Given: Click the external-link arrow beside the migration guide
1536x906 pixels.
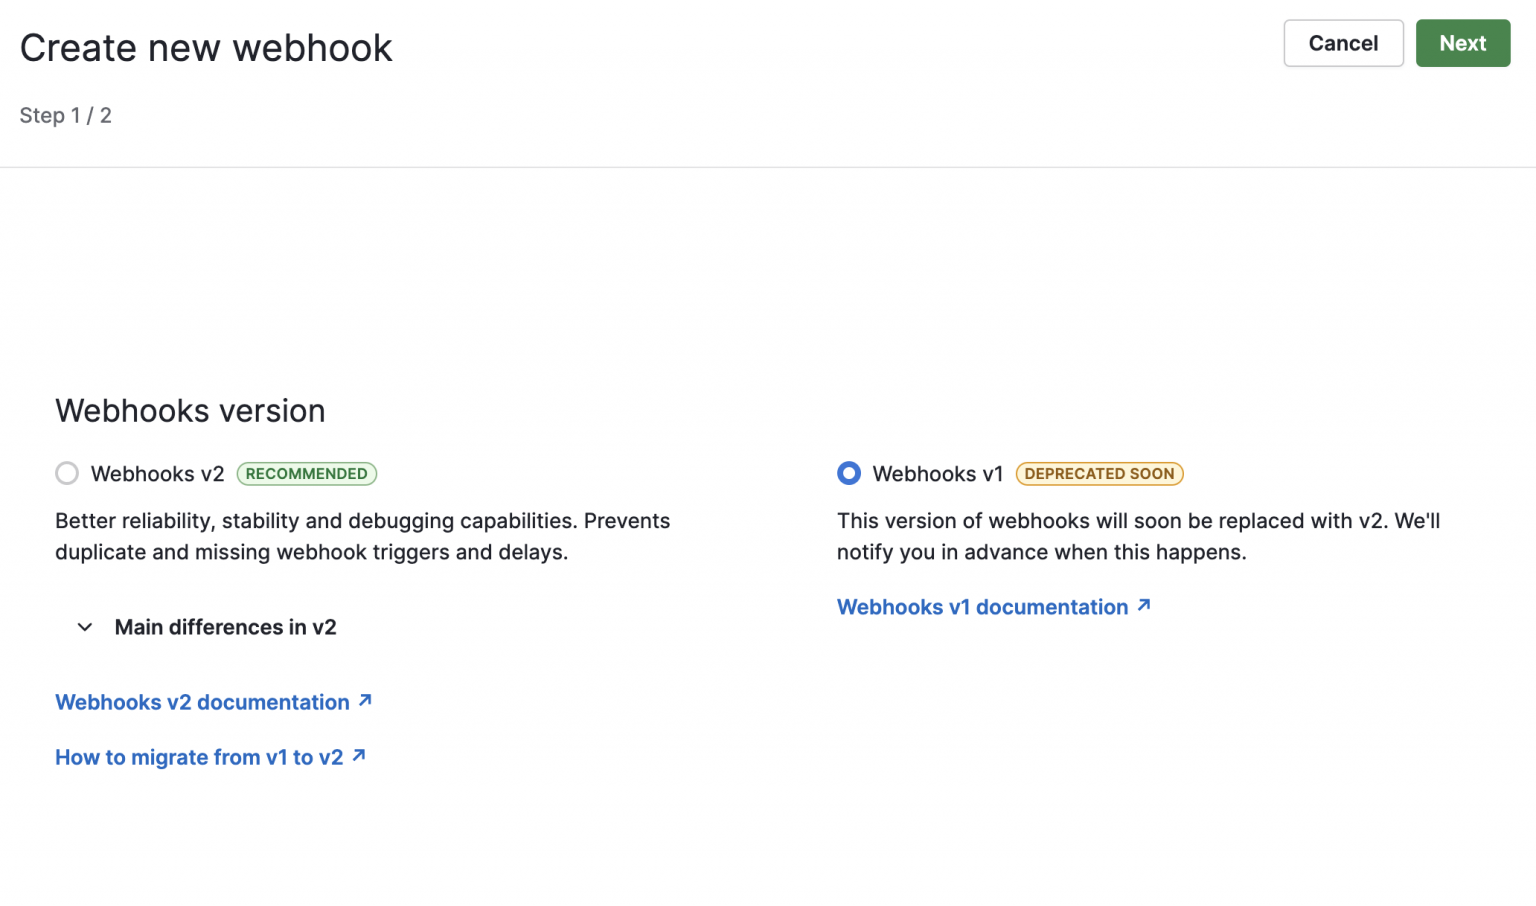Looking at the screenshot, I should click(x=359, y=756).
